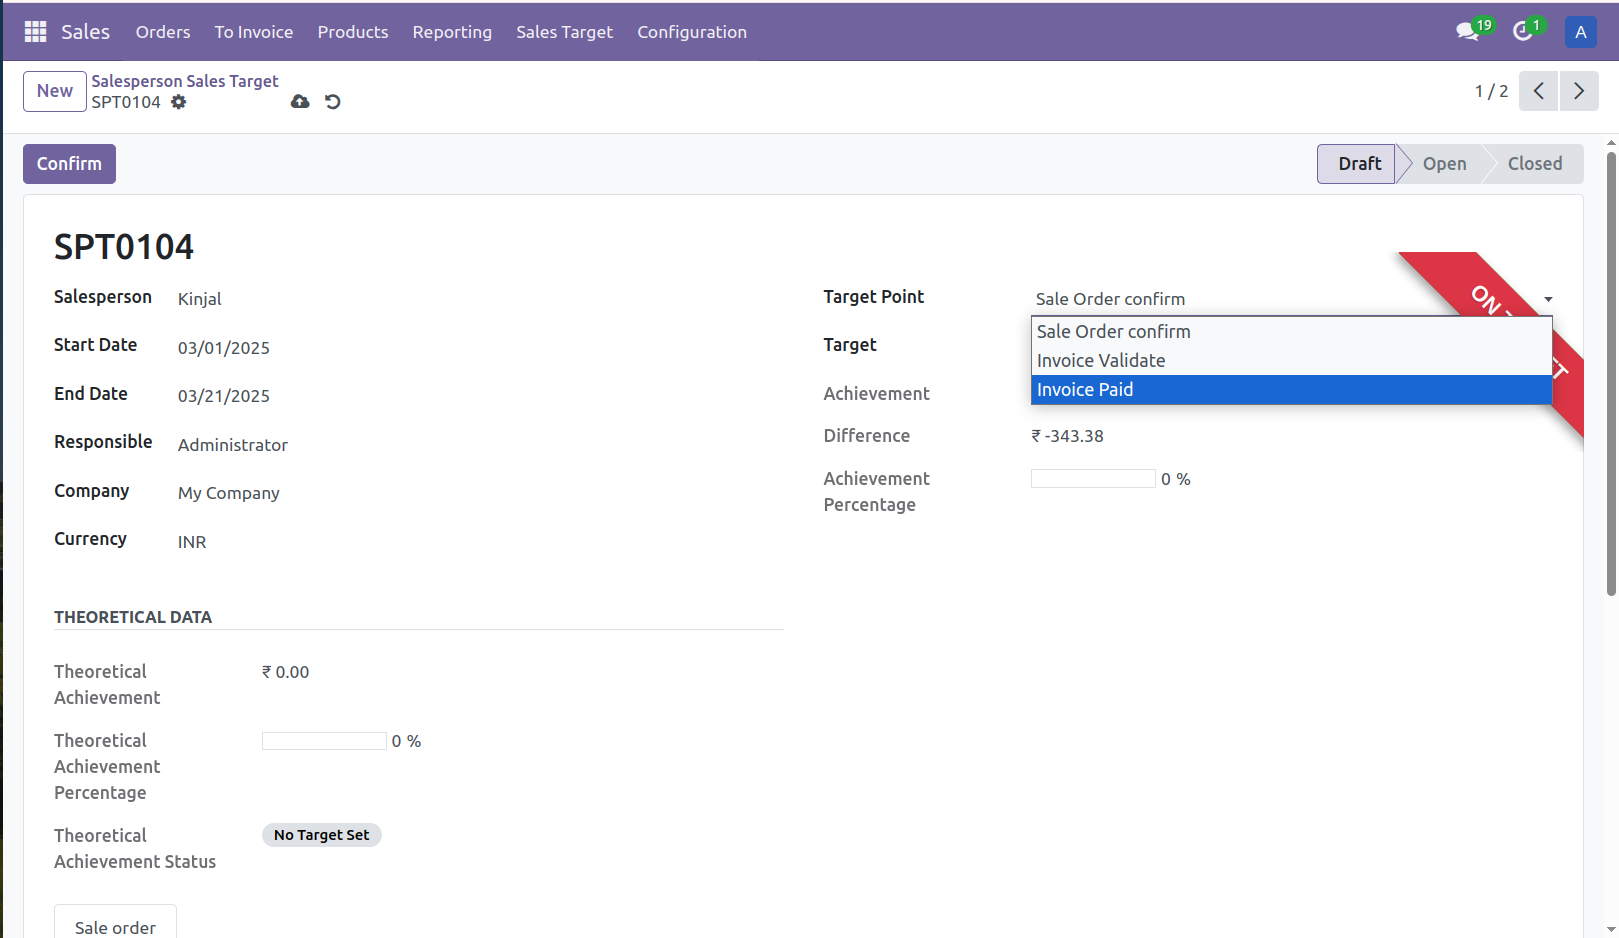This screenshot has height=938, width=1619.
Task: Open the Target Point dropdown arrow
Action: (1547, 299)
